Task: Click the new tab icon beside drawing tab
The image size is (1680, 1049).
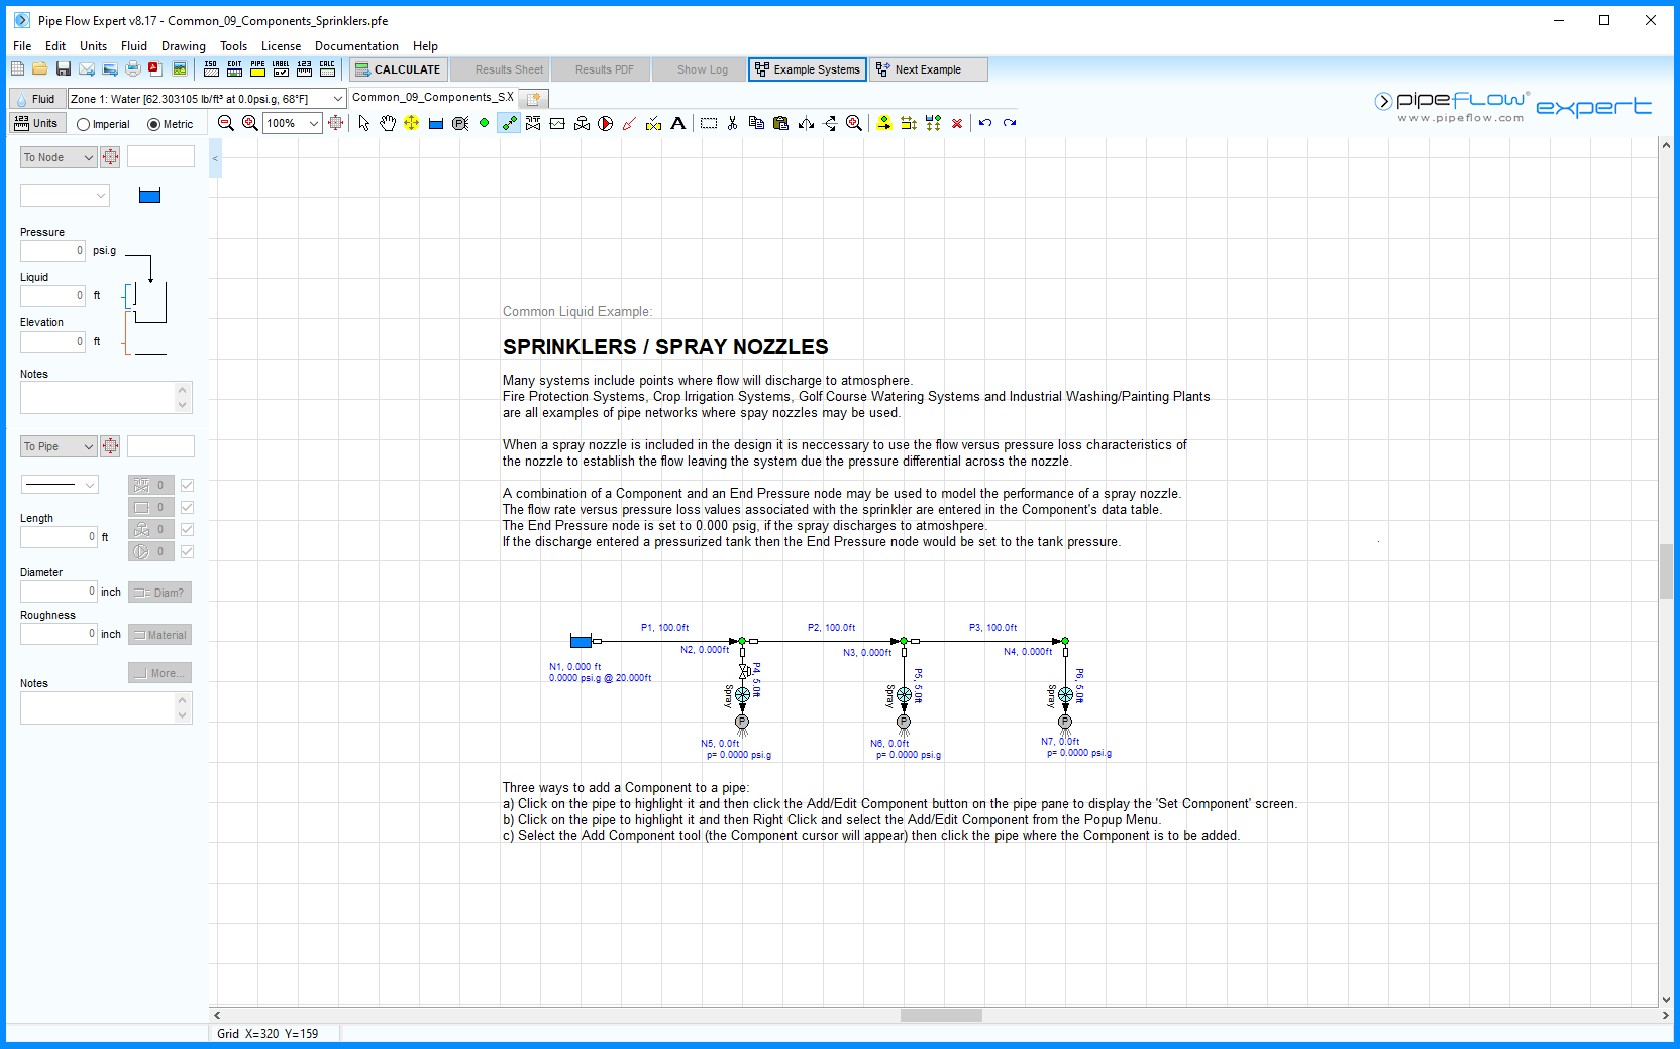Action: [534, 98]
